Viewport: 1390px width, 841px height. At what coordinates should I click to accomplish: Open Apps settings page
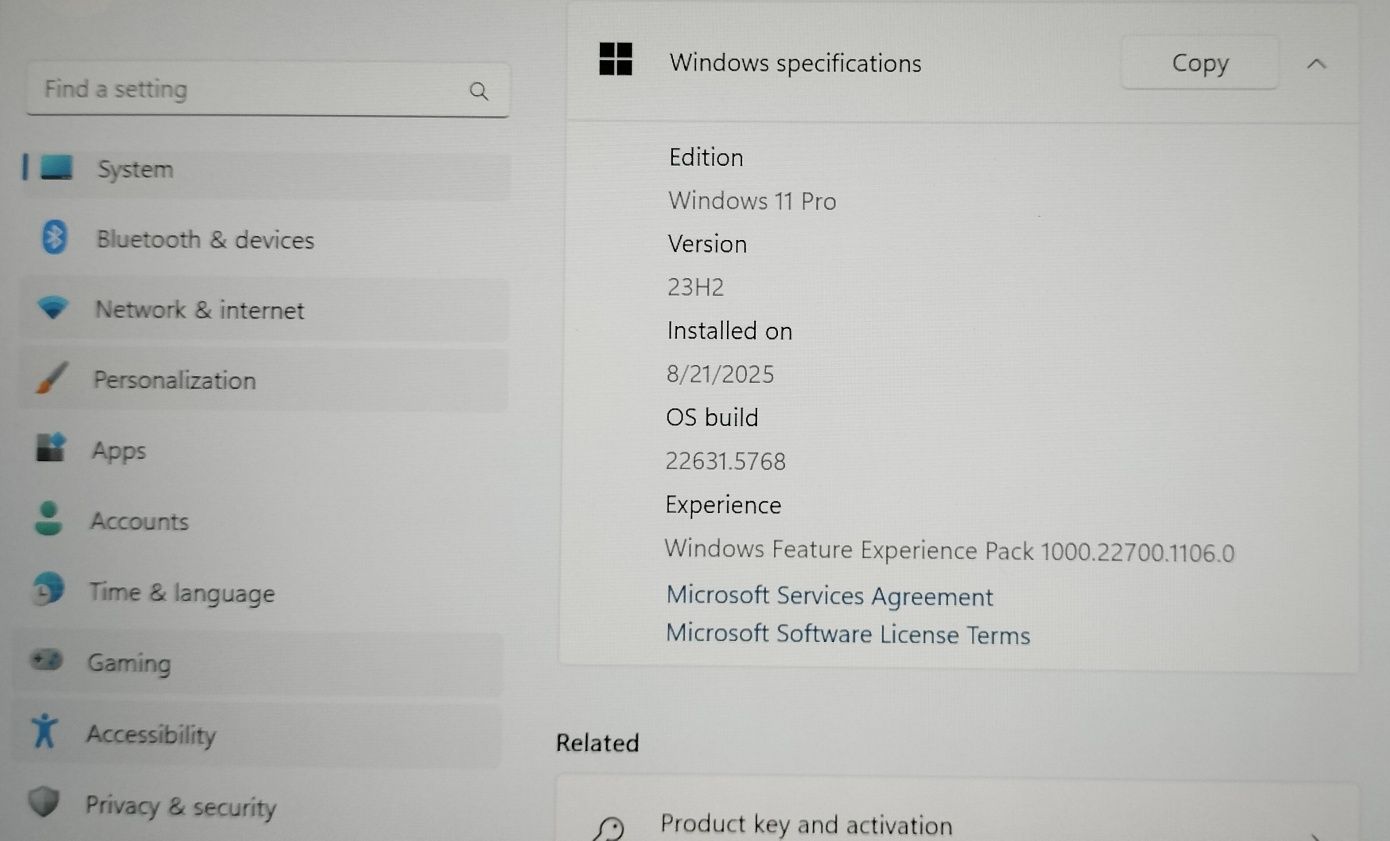click(262, 450)
